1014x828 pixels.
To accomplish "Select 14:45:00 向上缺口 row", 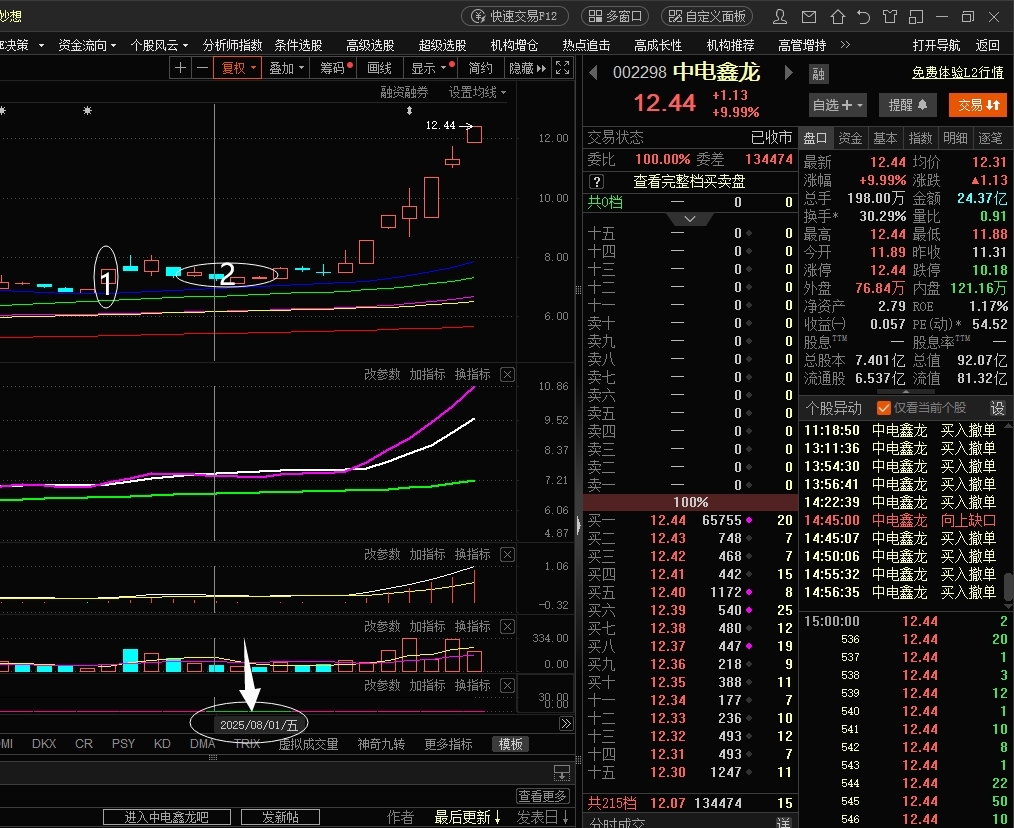I will click(900, 520).
